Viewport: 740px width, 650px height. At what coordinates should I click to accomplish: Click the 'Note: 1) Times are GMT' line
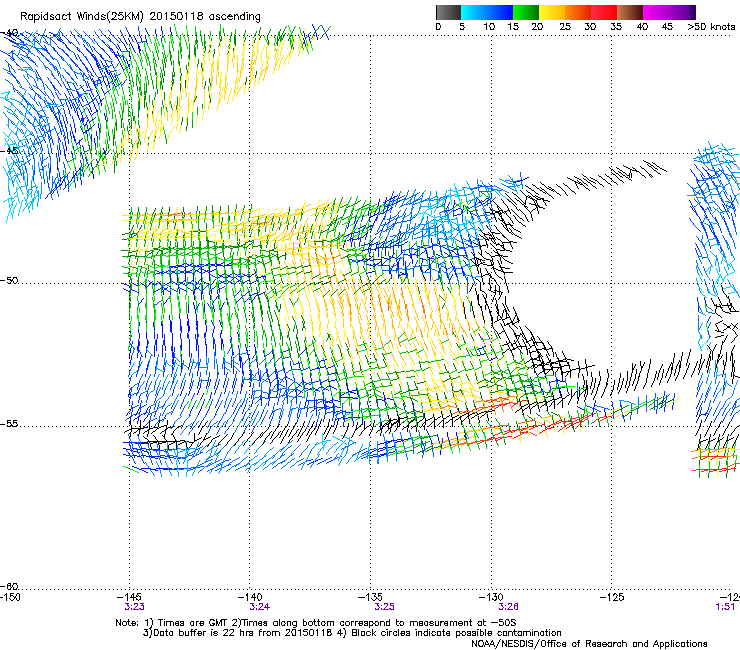pyautogui.click(x=316, y=623)
